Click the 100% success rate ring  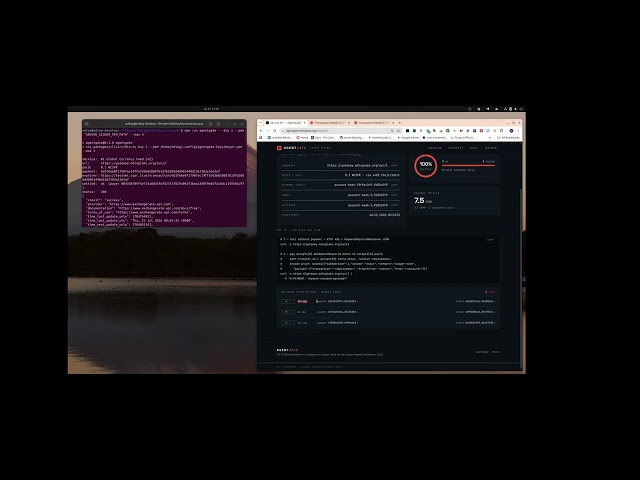pyautogui.click(x=426, y=166)
